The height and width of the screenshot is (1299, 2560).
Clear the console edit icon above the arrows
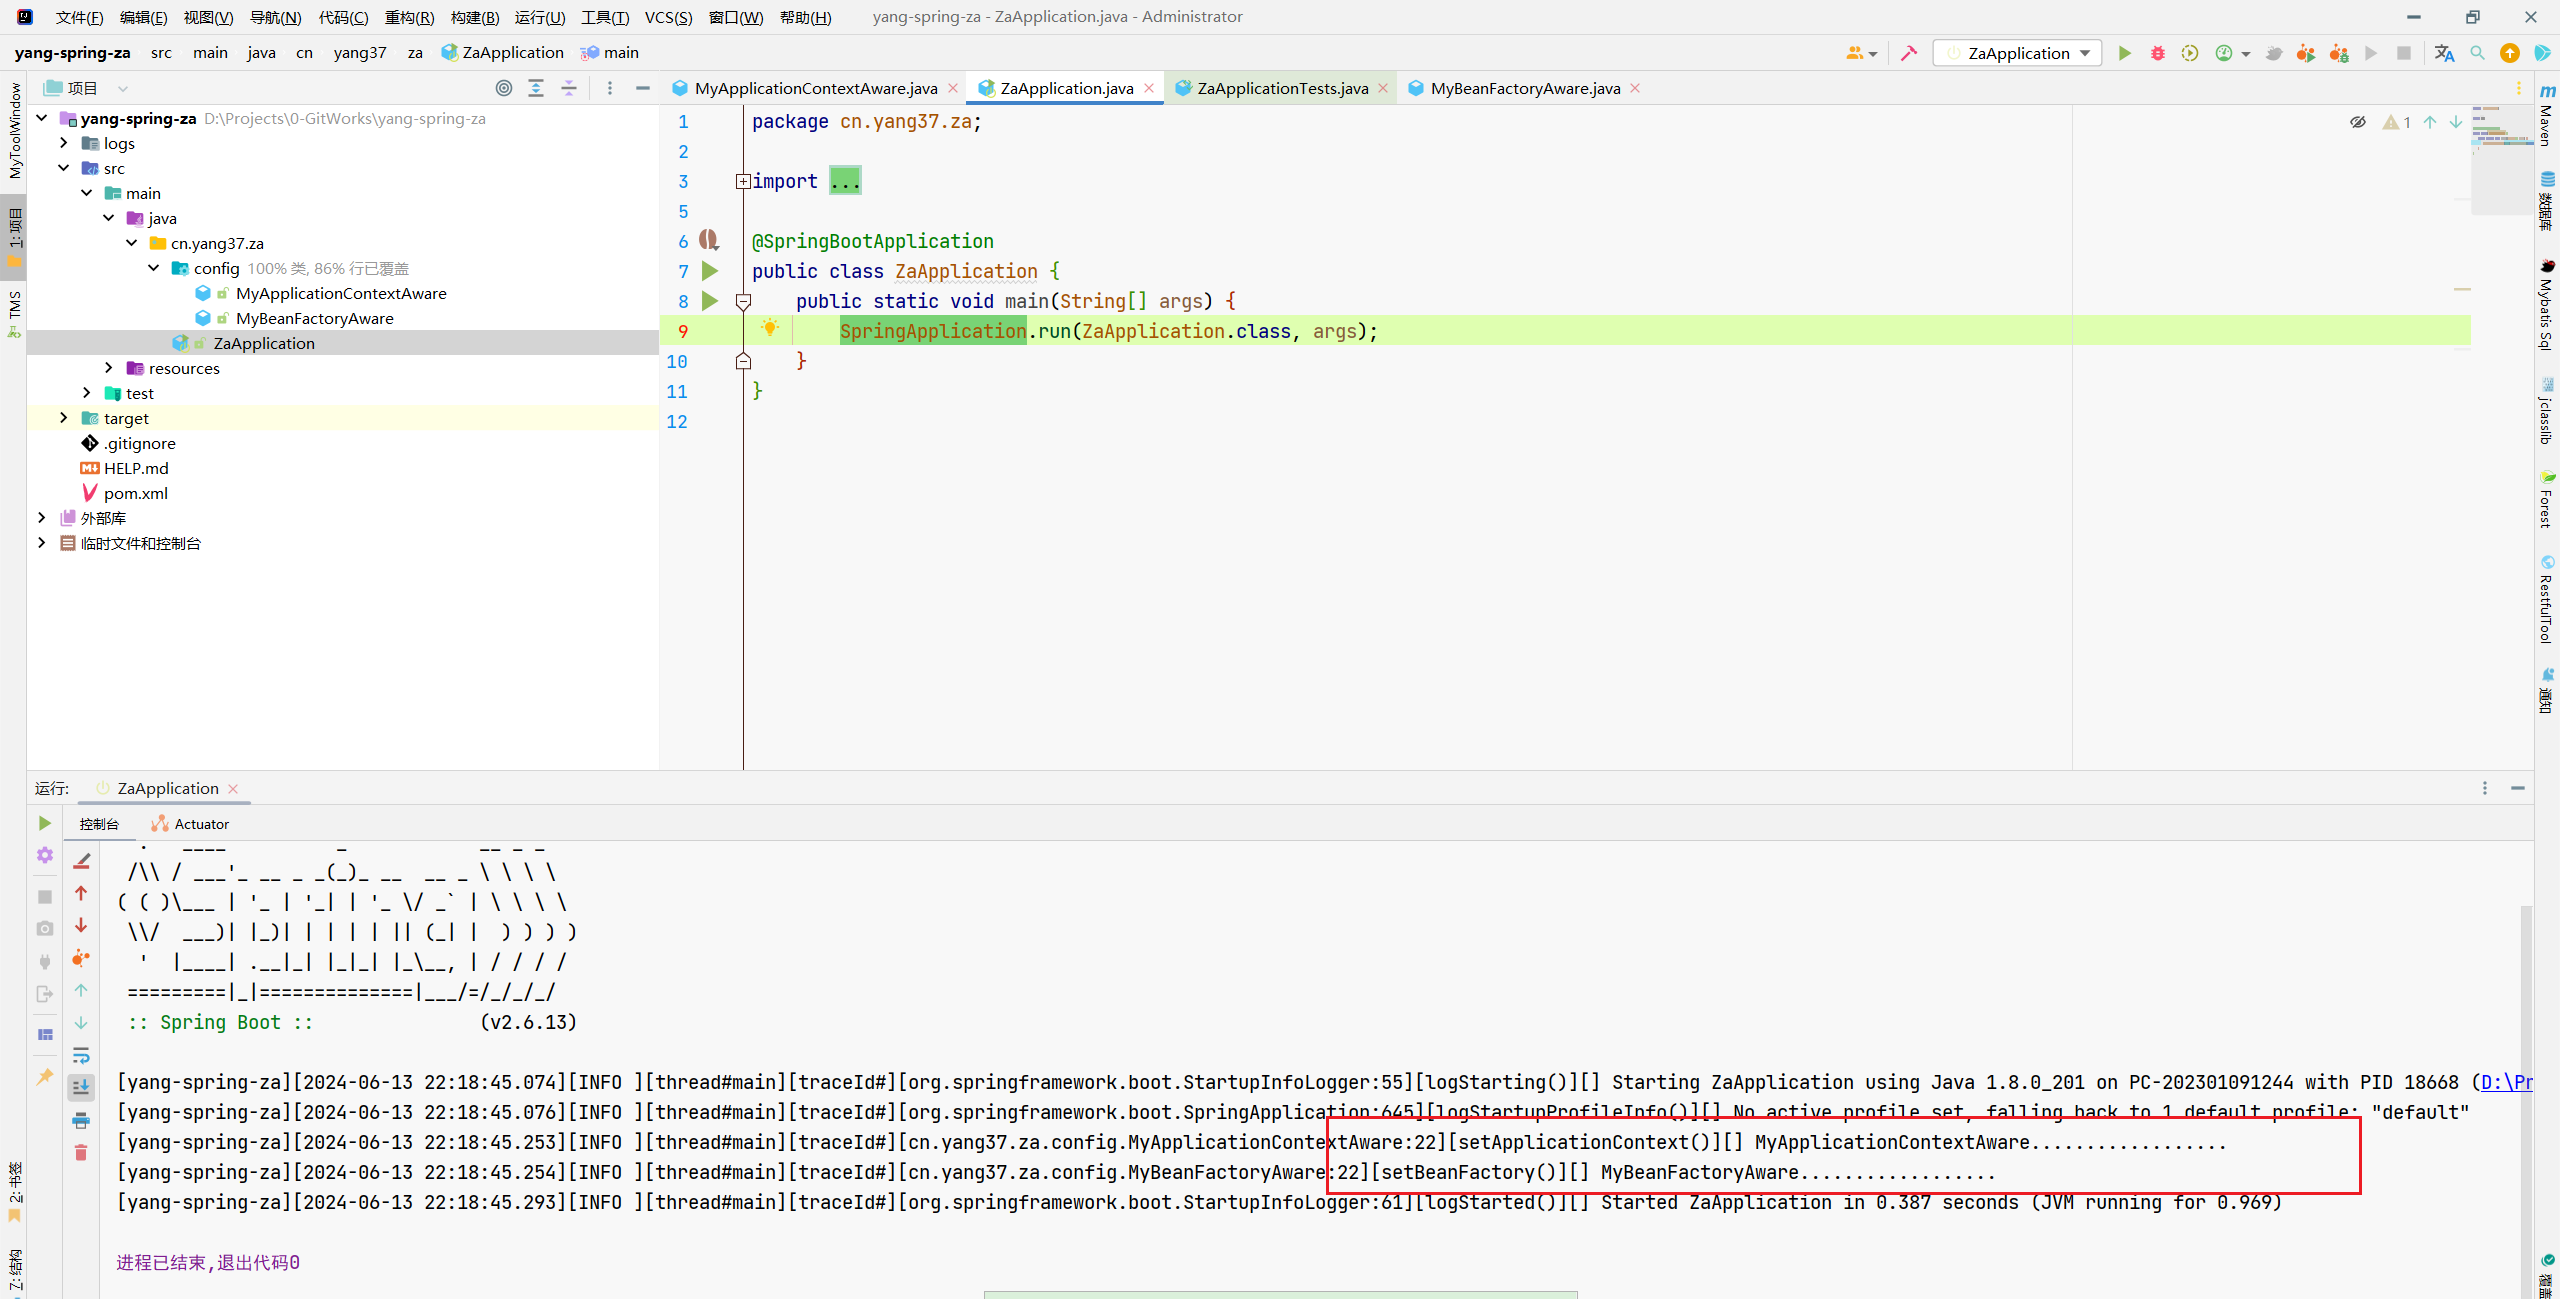coord(81,860)
